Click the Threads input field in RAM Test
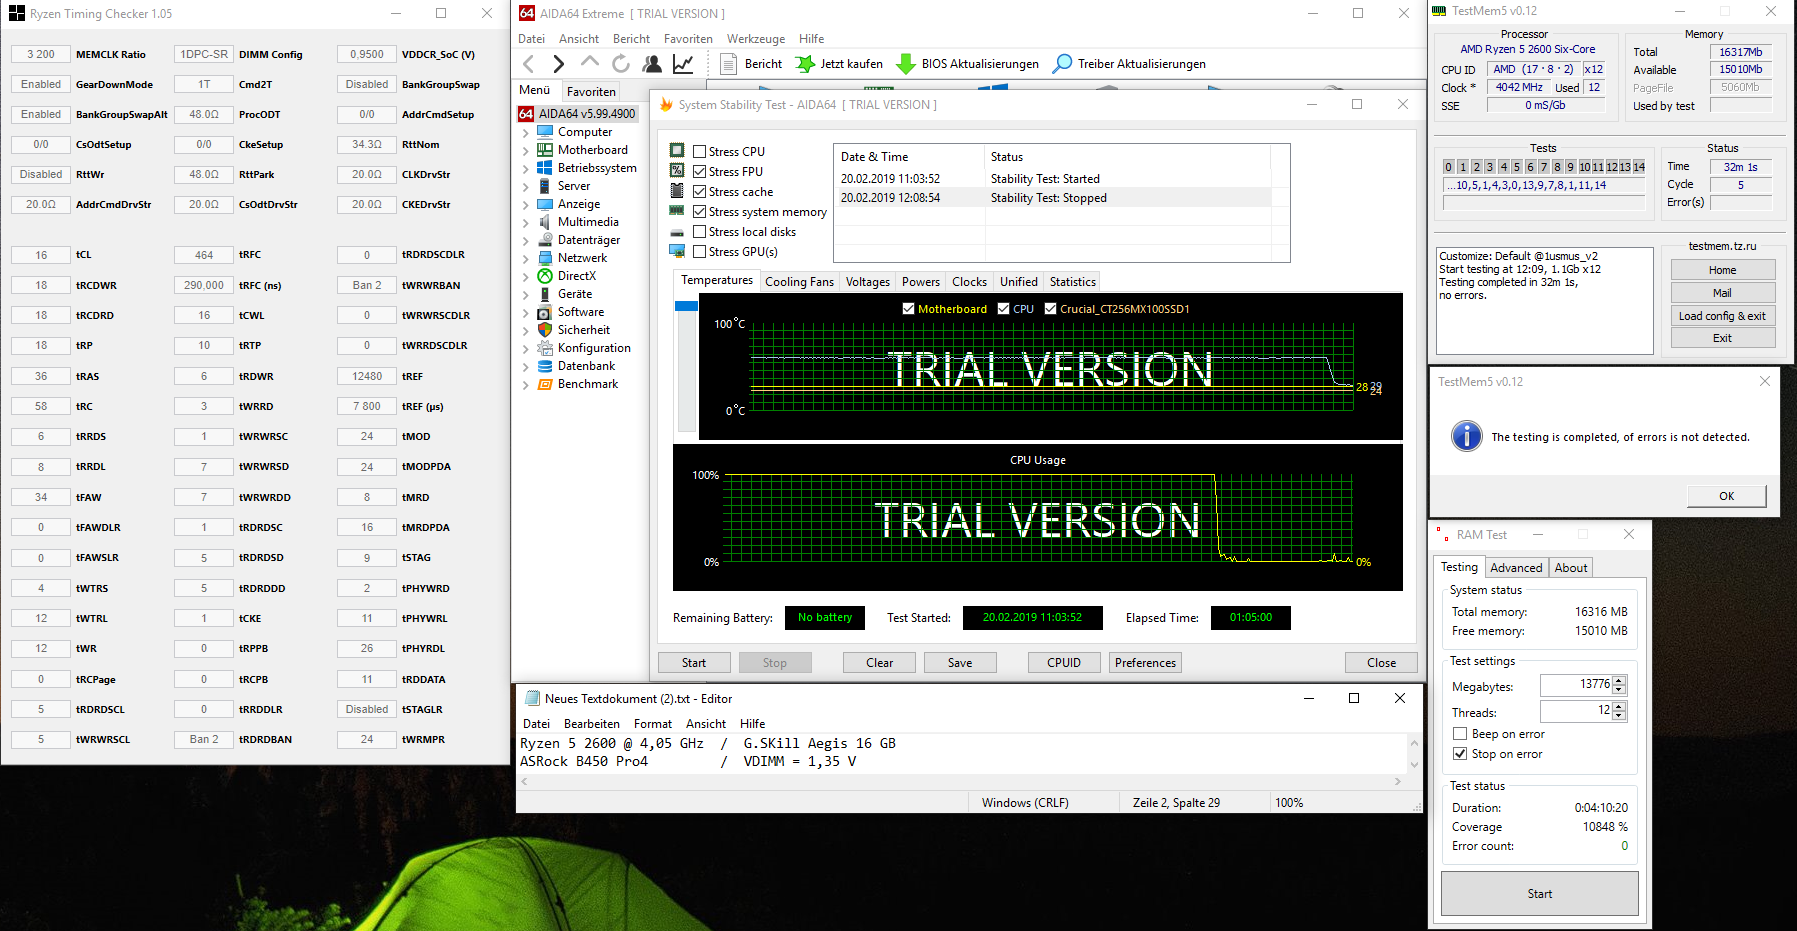The image size is (1797, 931). pyautogui.click(x=1576, y=711)
